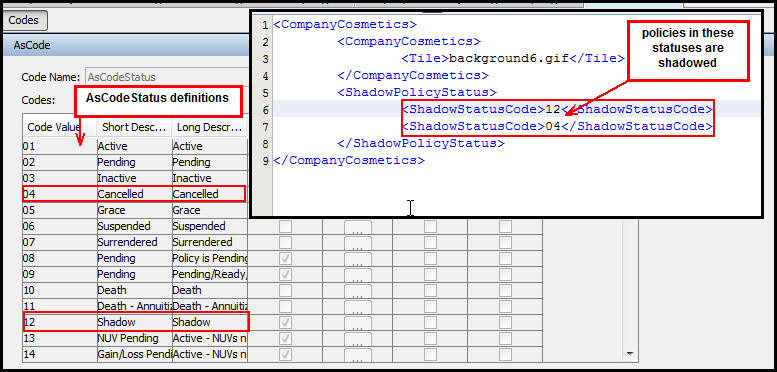This screenshot has width=777, height=372.
Task: Select code value cell 01
Action: tap(59, 147)
